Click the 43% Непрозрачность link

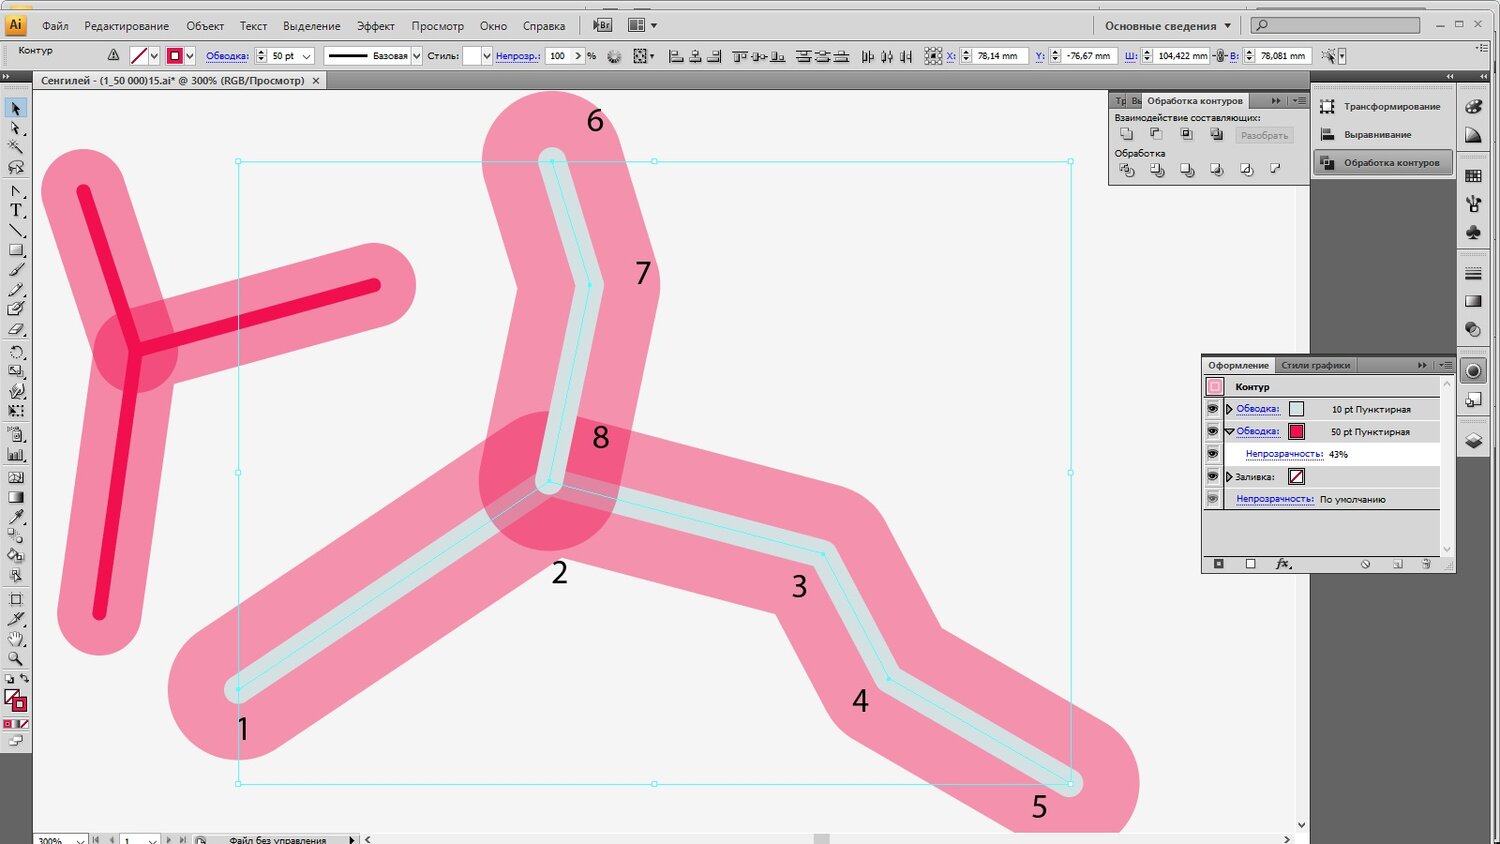[x=1284, y=454]
